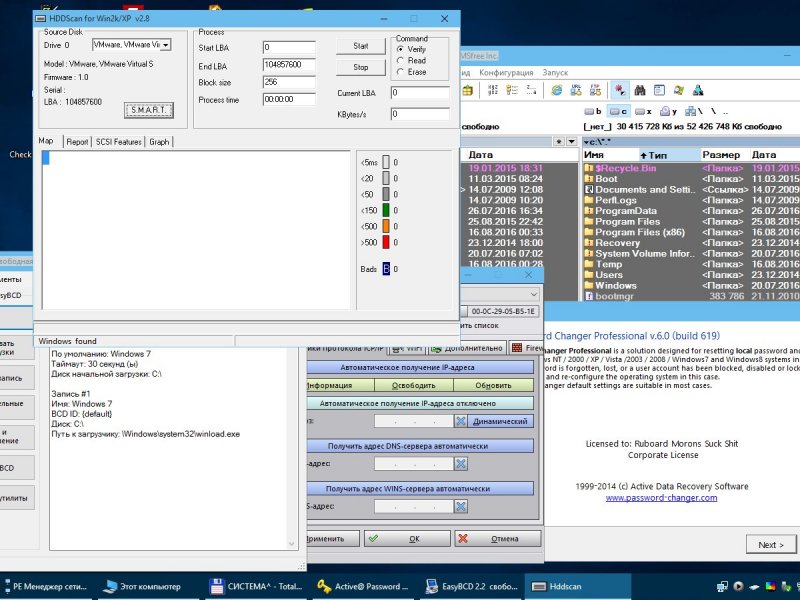The height and width of the screenshot is (600, 800).
Task: Click the Обновить button
Action: (x=493, y=385)
